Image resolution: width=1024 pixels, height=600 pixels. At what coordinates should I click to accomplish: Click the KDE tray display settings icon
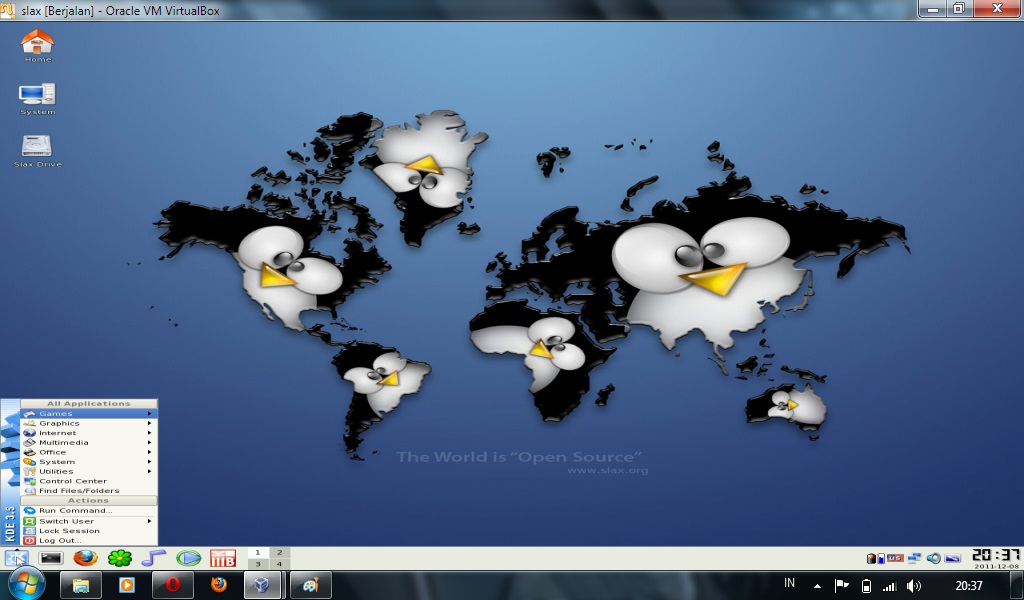tap(953, 558)
